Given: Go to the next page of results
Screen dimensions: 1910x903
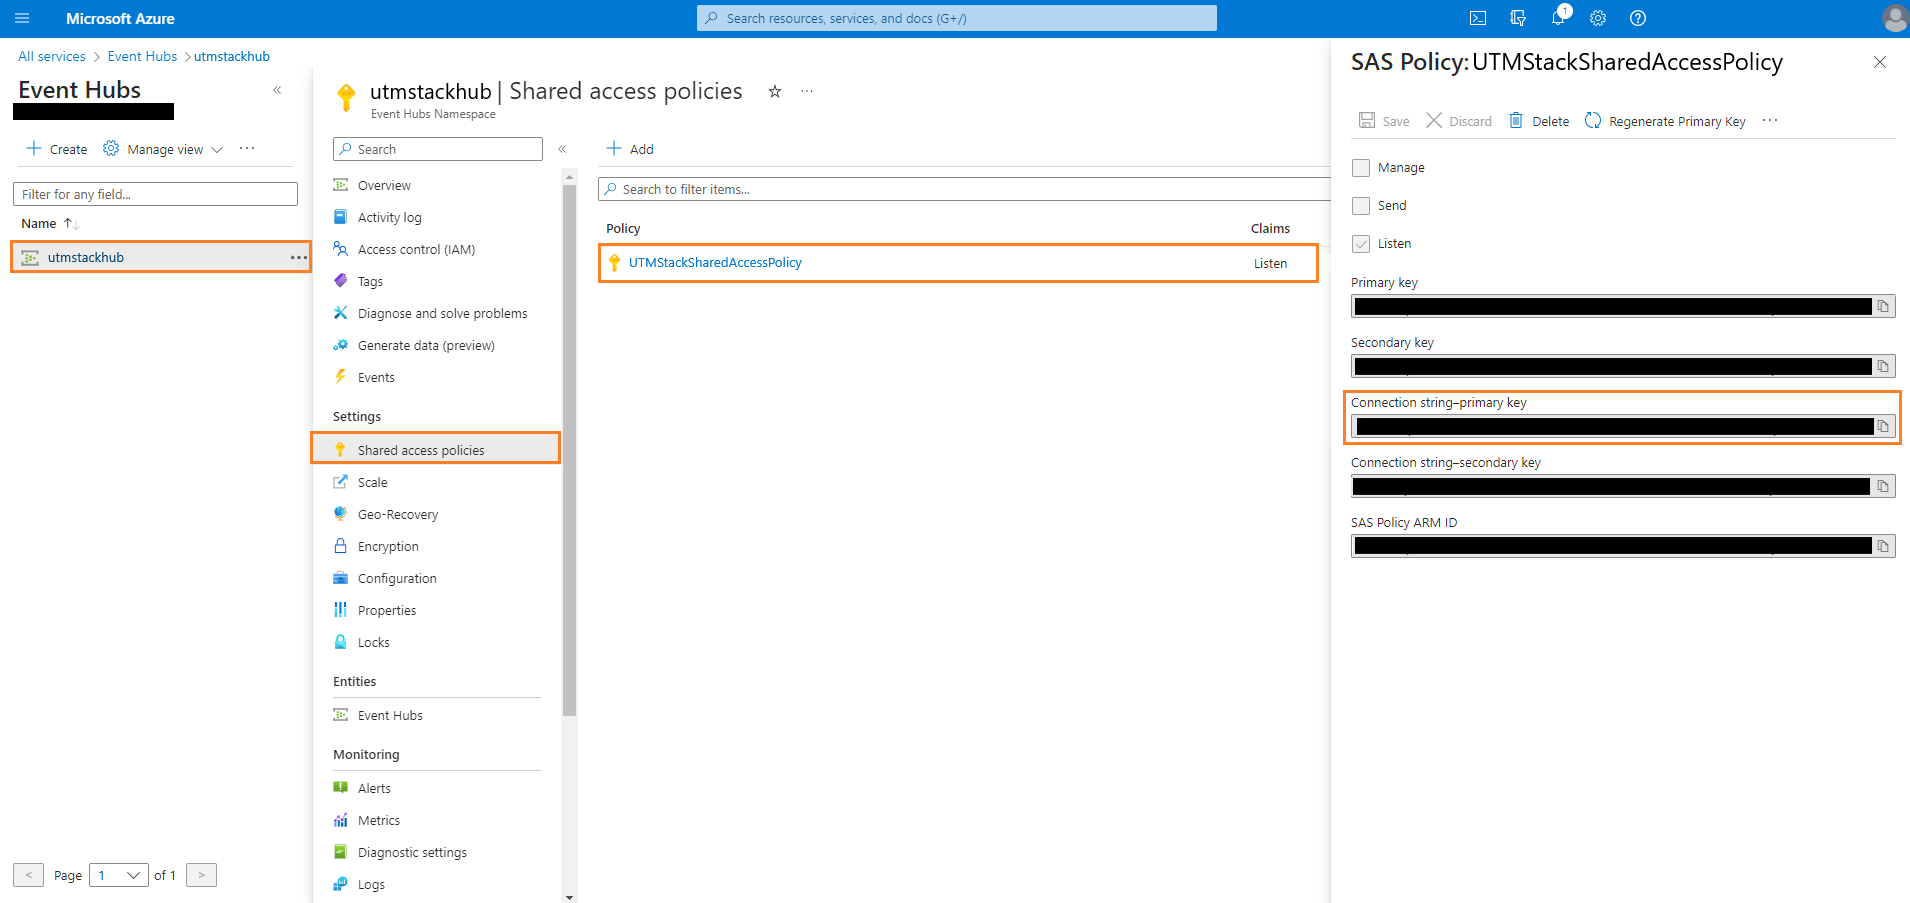Looking at the screenshot, I should 201,875.
